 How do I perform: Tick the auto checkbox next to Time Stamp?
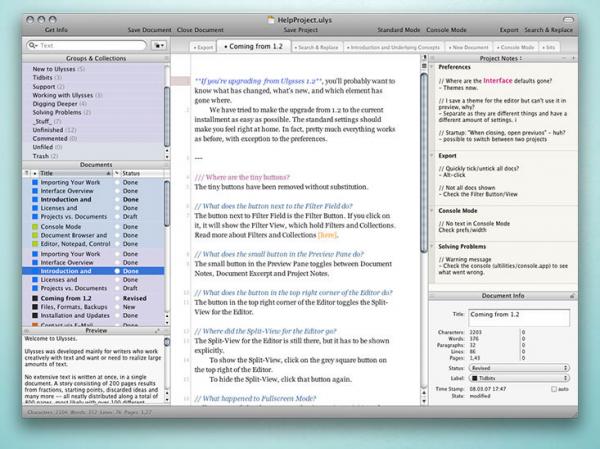[554, 389]
